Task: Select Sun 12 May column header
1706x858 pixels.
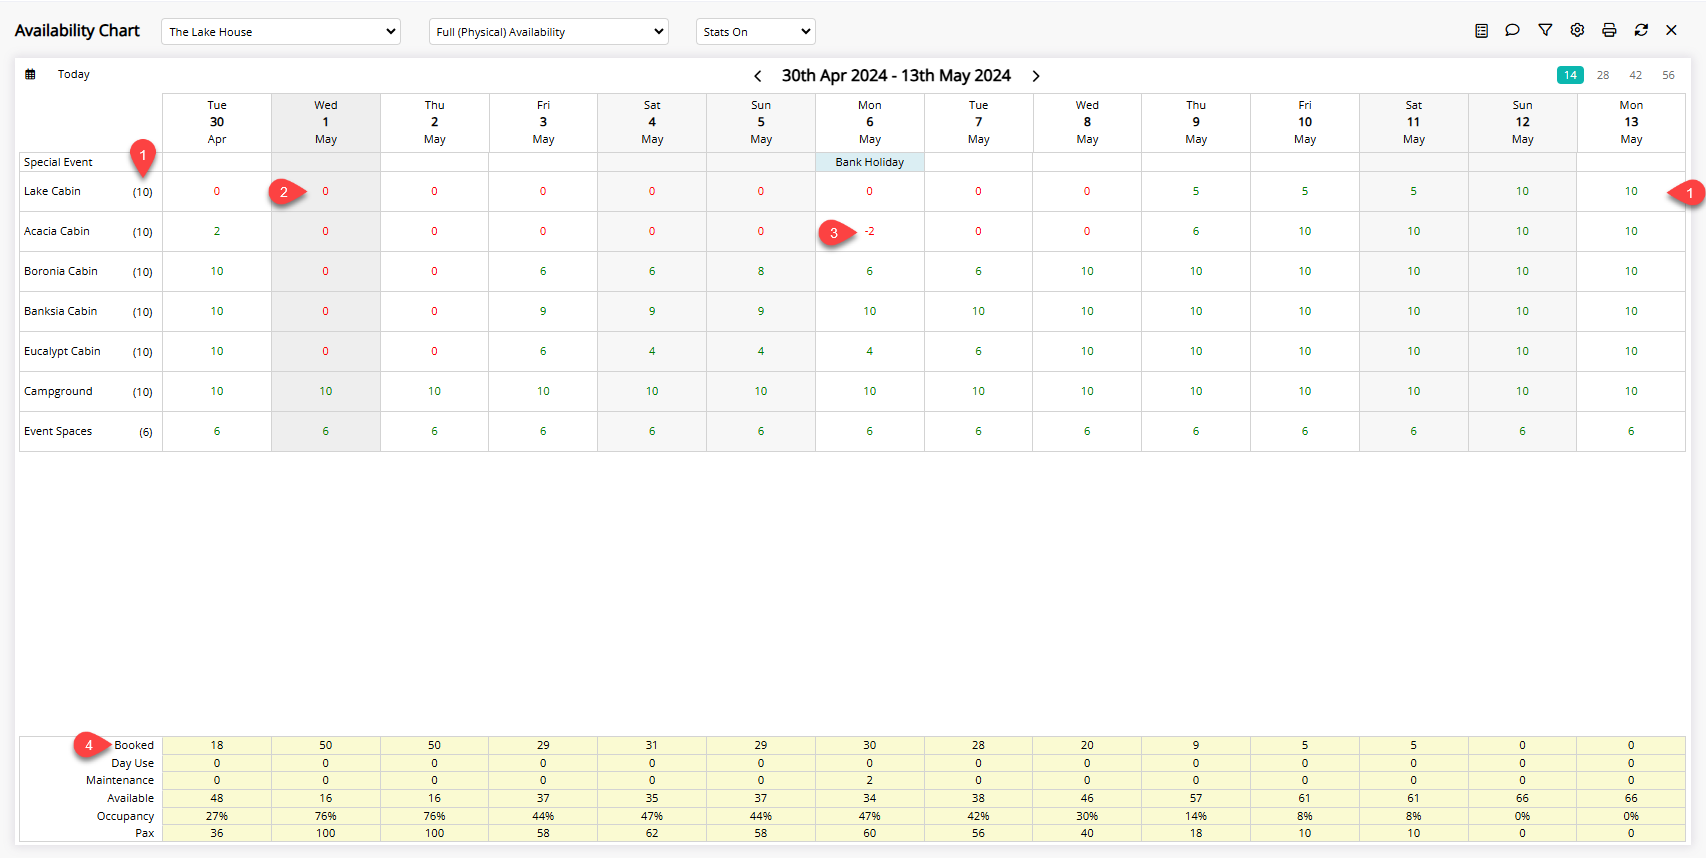Action: click(x=1522, y=122)
